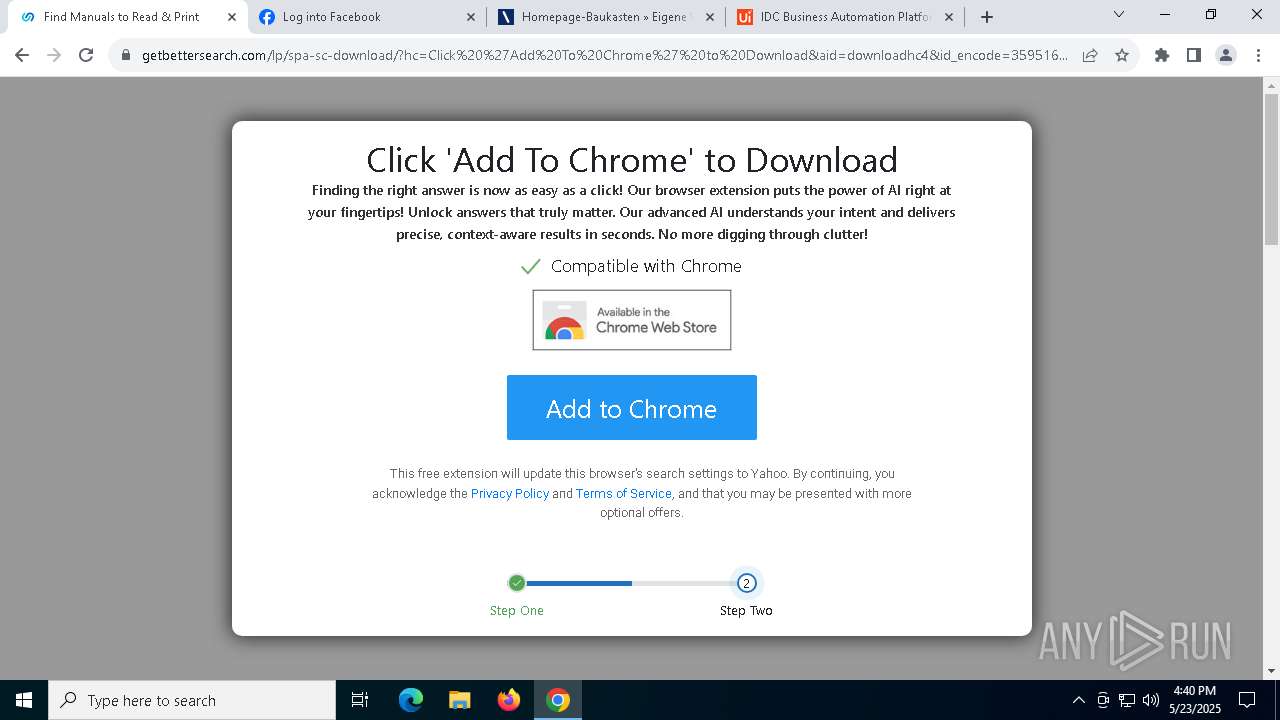Launch Firefox from the taskbar
This screenshot has height=720, width=1280.
click(x=508, y=700)
